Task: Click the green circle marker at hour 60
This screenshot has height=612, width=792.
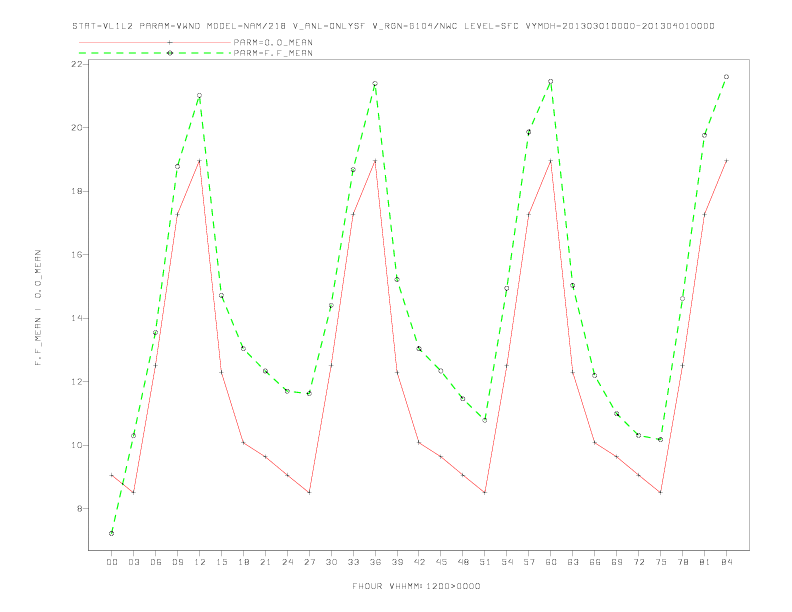Action: tap(551, 81)
